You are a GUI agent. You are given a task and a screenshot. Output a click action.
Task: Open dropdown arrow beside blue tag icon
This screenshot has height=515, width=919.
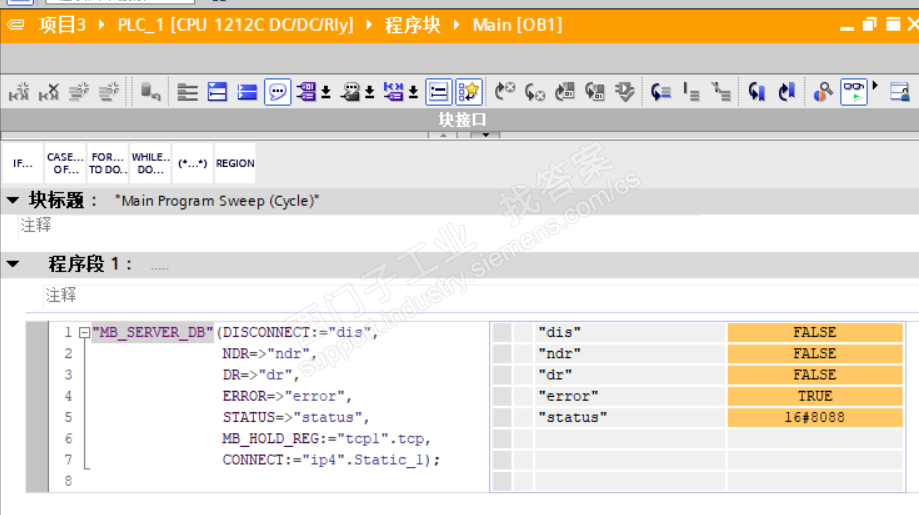413,92
